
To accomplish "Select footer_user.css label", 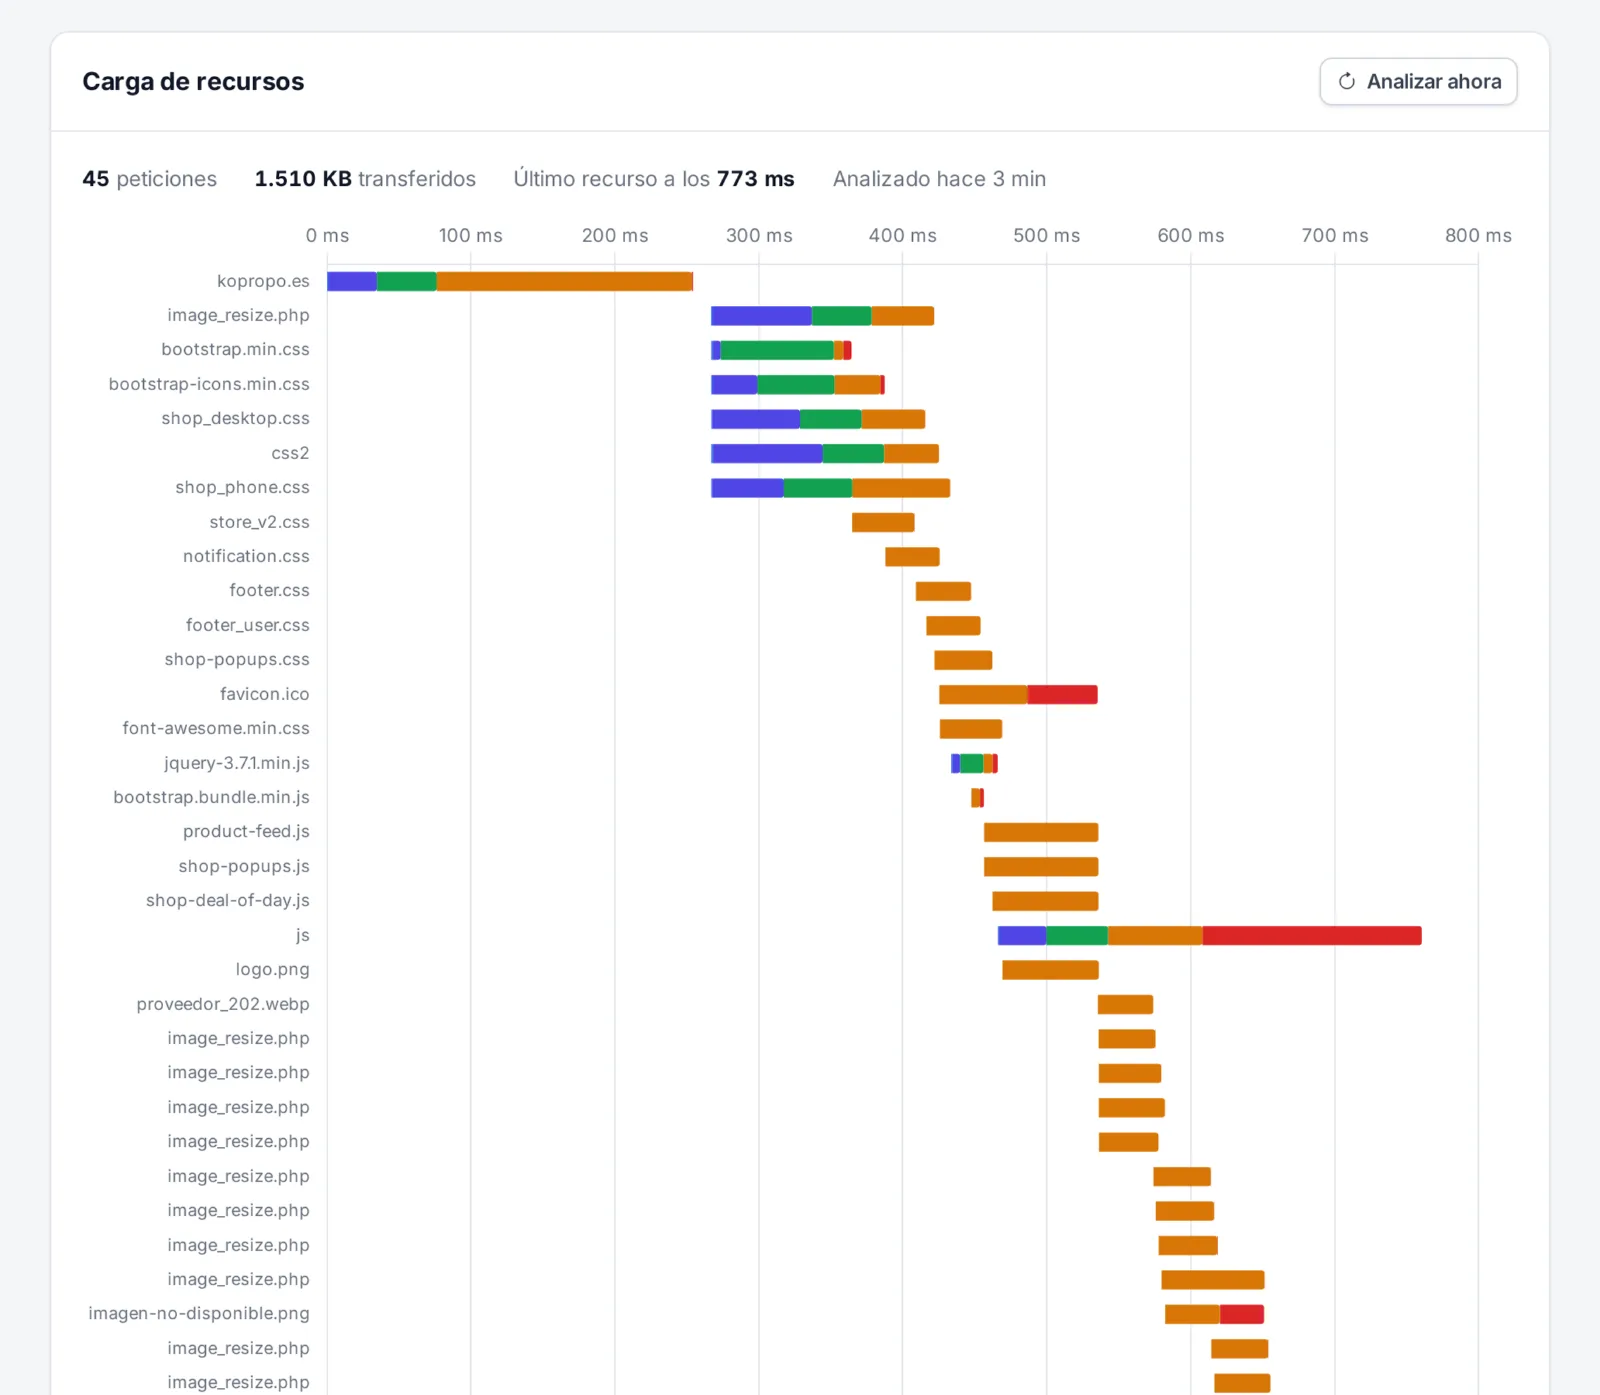I will point(247,625).
